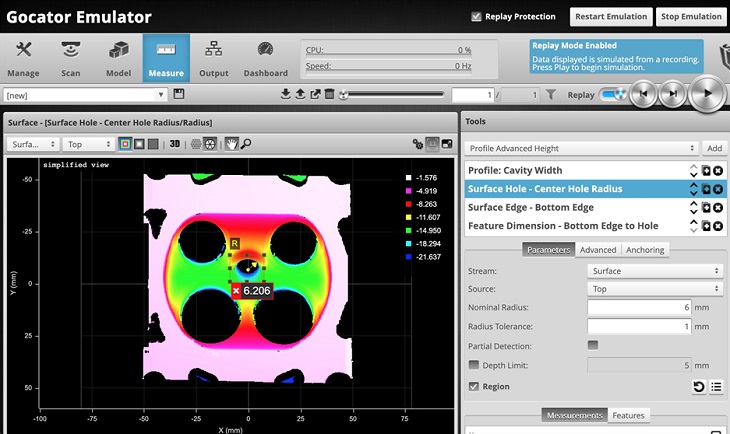730x434 pixels.
Task: Toggle the Partial Detection checkbox
Action: point(593,345)
